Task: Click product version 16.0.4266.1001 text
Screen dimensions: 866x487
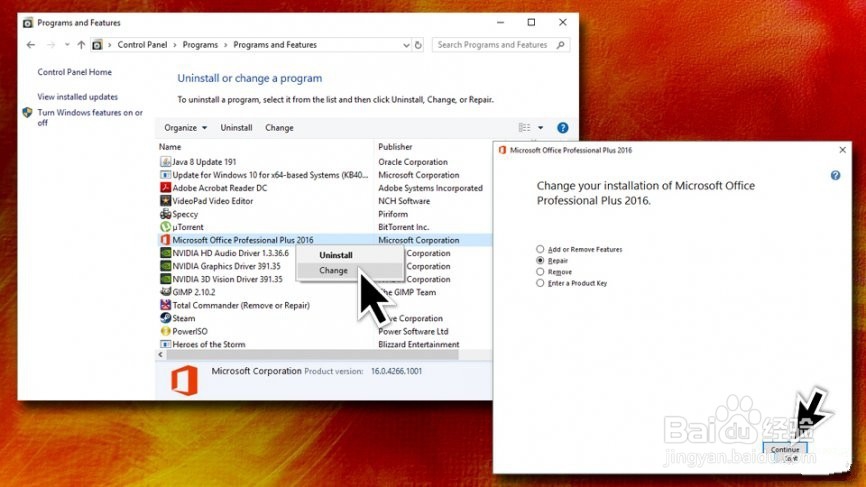Action: 397,371
